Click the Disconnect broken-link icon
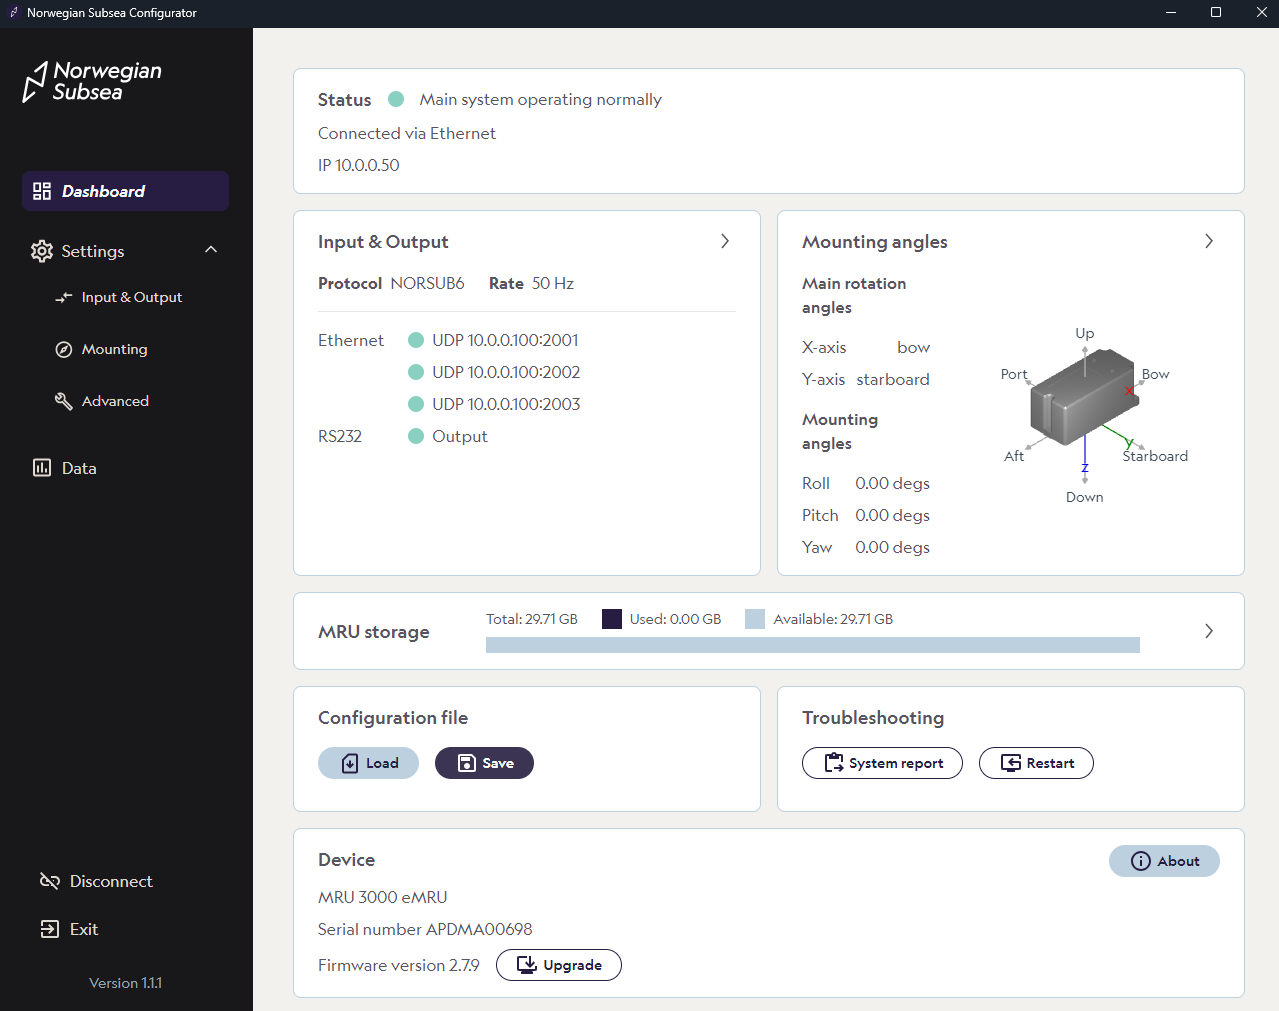Image resolution: width=1279 pixels, height=1011 pixels. point(49,881)
